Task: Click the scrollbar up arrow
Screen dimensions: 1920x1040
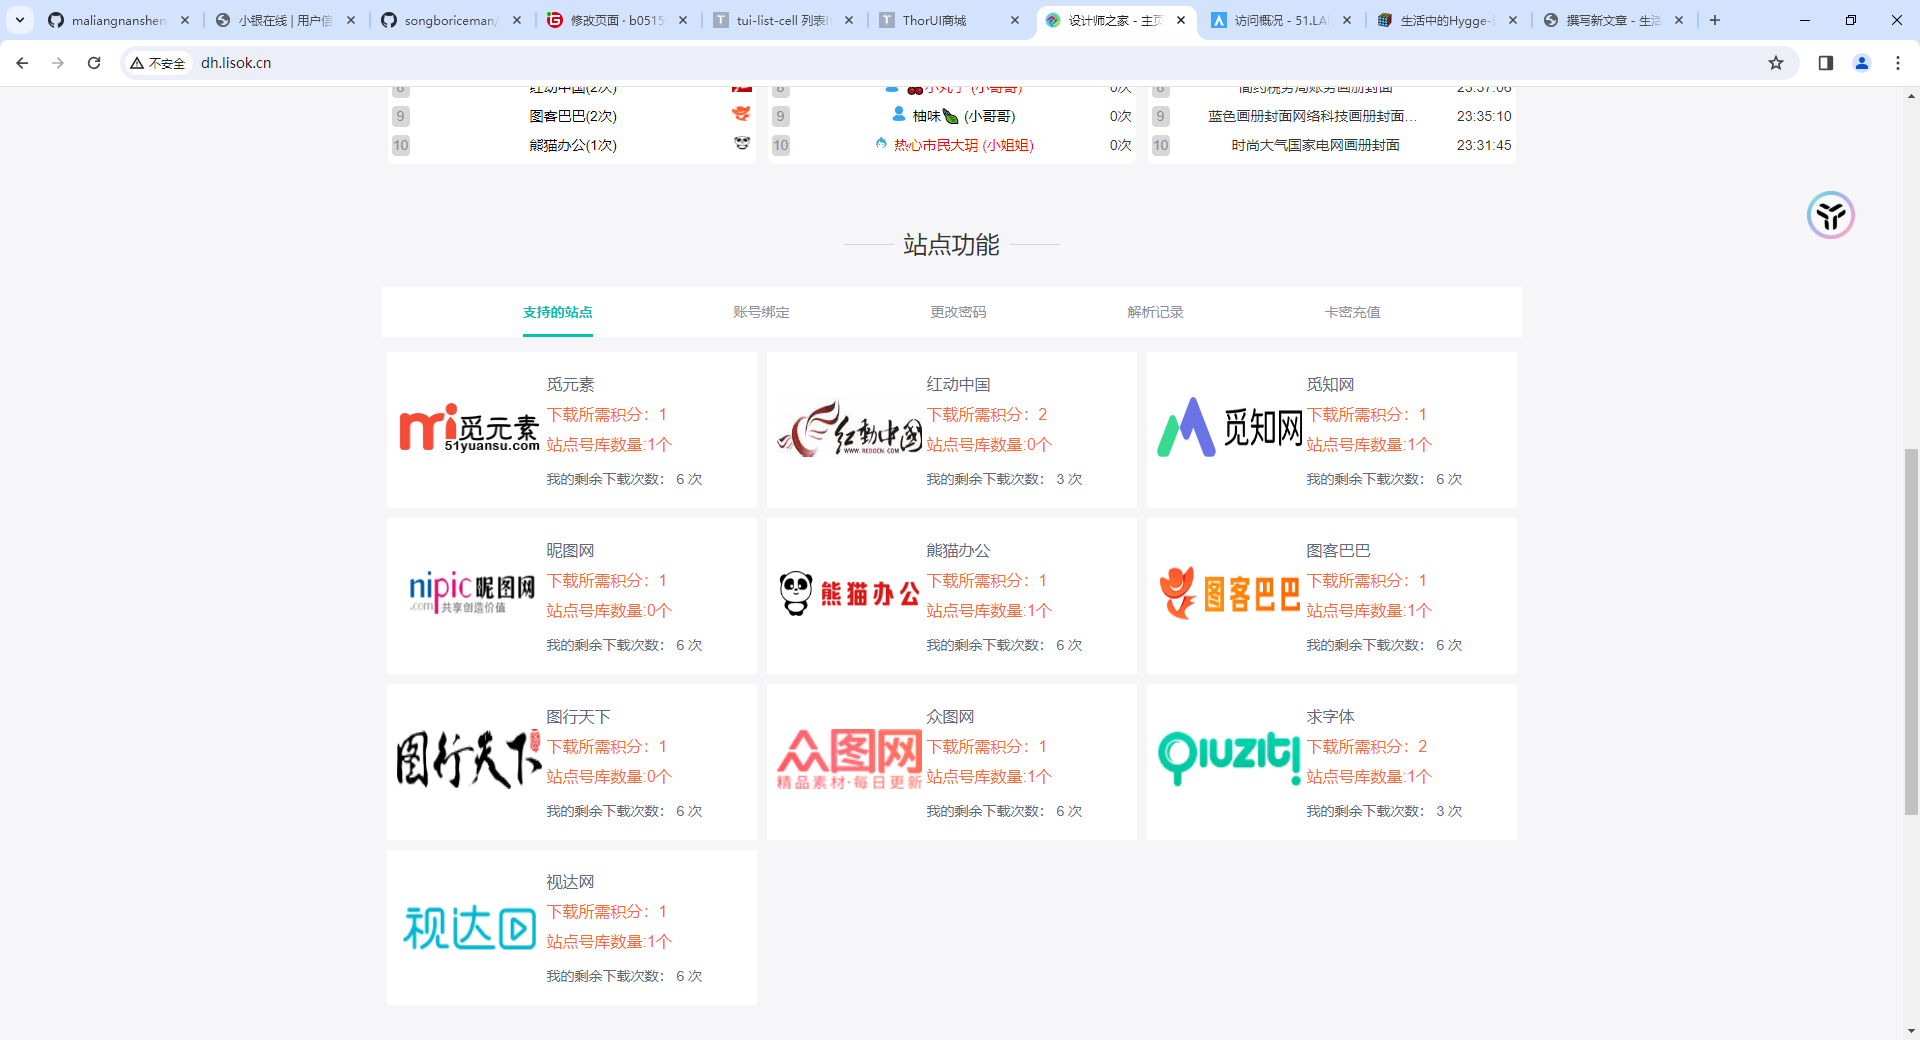Action: pos(1911,96)
